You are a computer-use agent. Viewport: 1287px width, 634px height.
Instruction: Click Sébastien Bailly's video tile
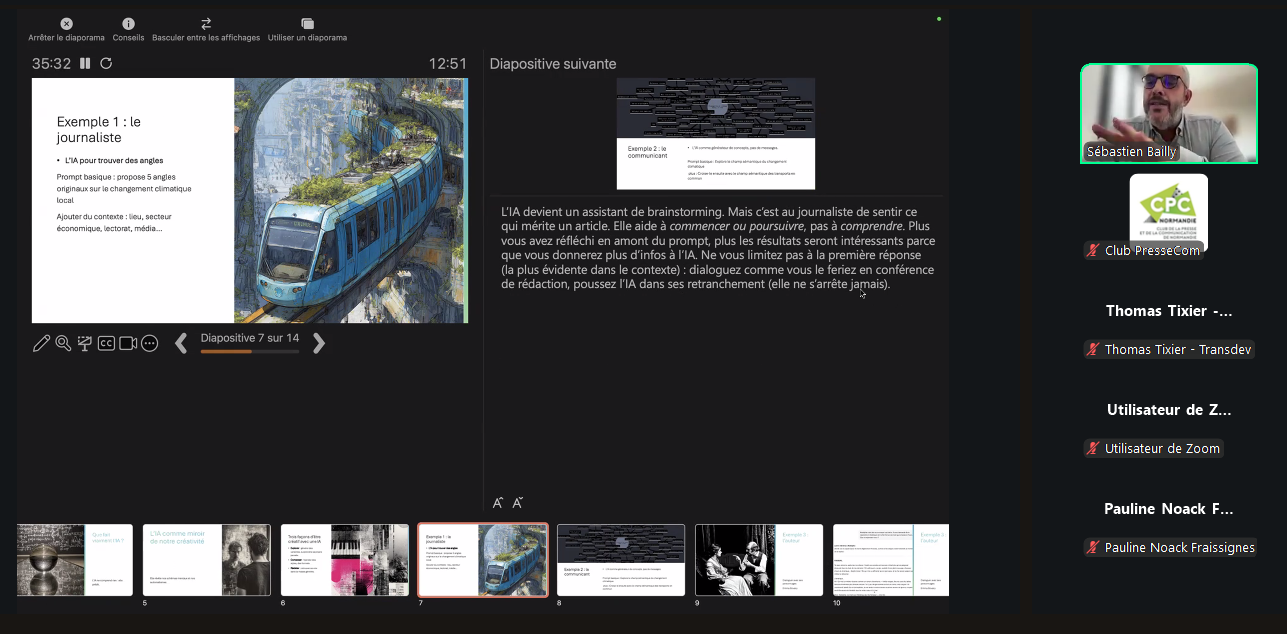pos(1168,113)
